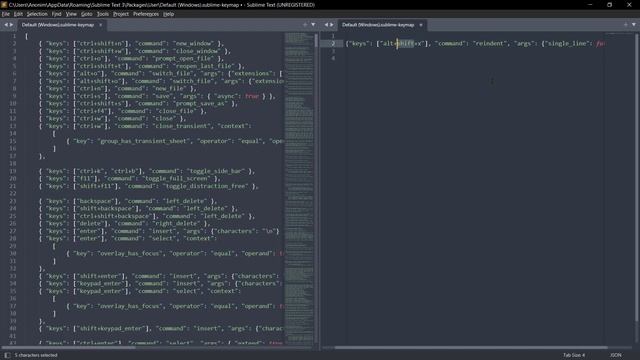Add new tab in right pane
Image resolution: width=640 pixels, height=360 pixels.
625,25
